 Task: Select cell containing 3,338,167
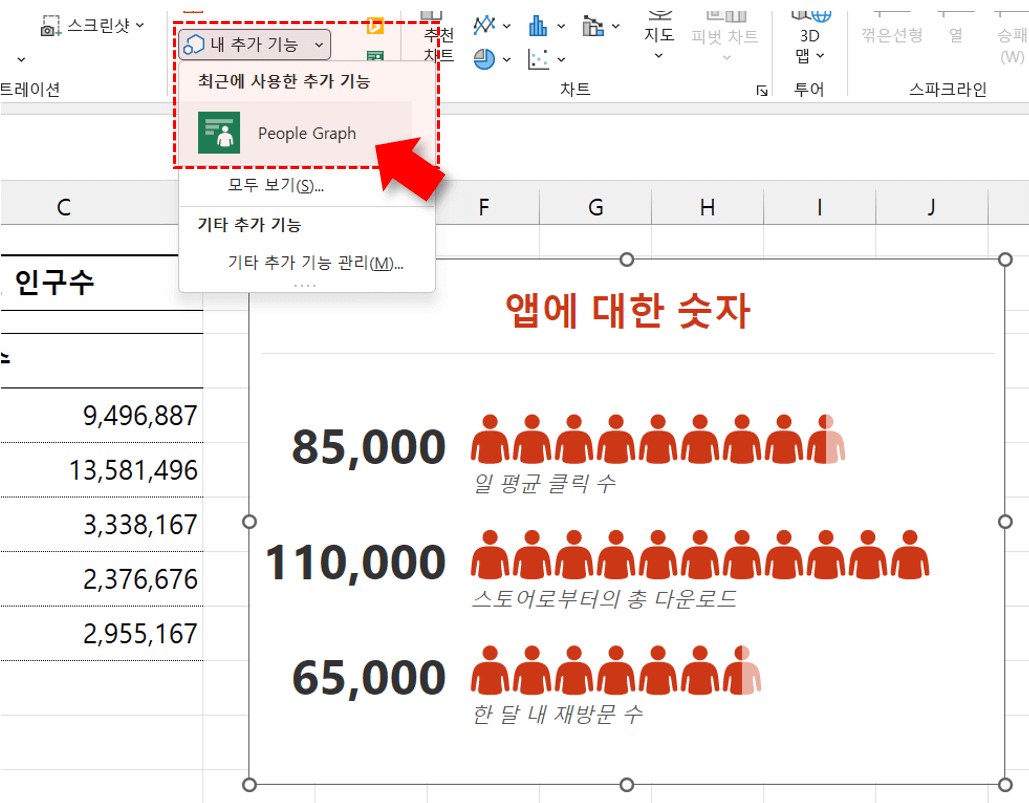(x=102, y=524)
